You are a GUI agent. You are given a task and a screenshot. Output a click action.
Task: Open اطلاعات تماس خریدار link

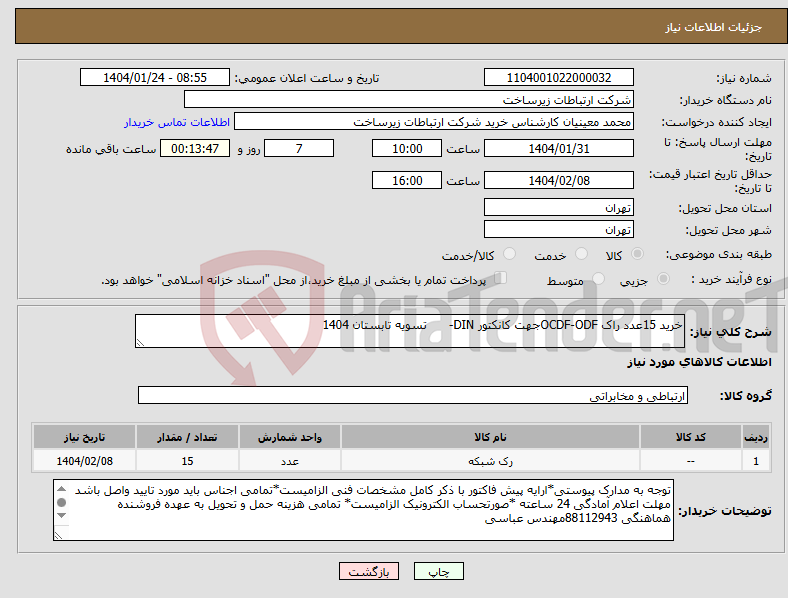[x=177, y=122]
